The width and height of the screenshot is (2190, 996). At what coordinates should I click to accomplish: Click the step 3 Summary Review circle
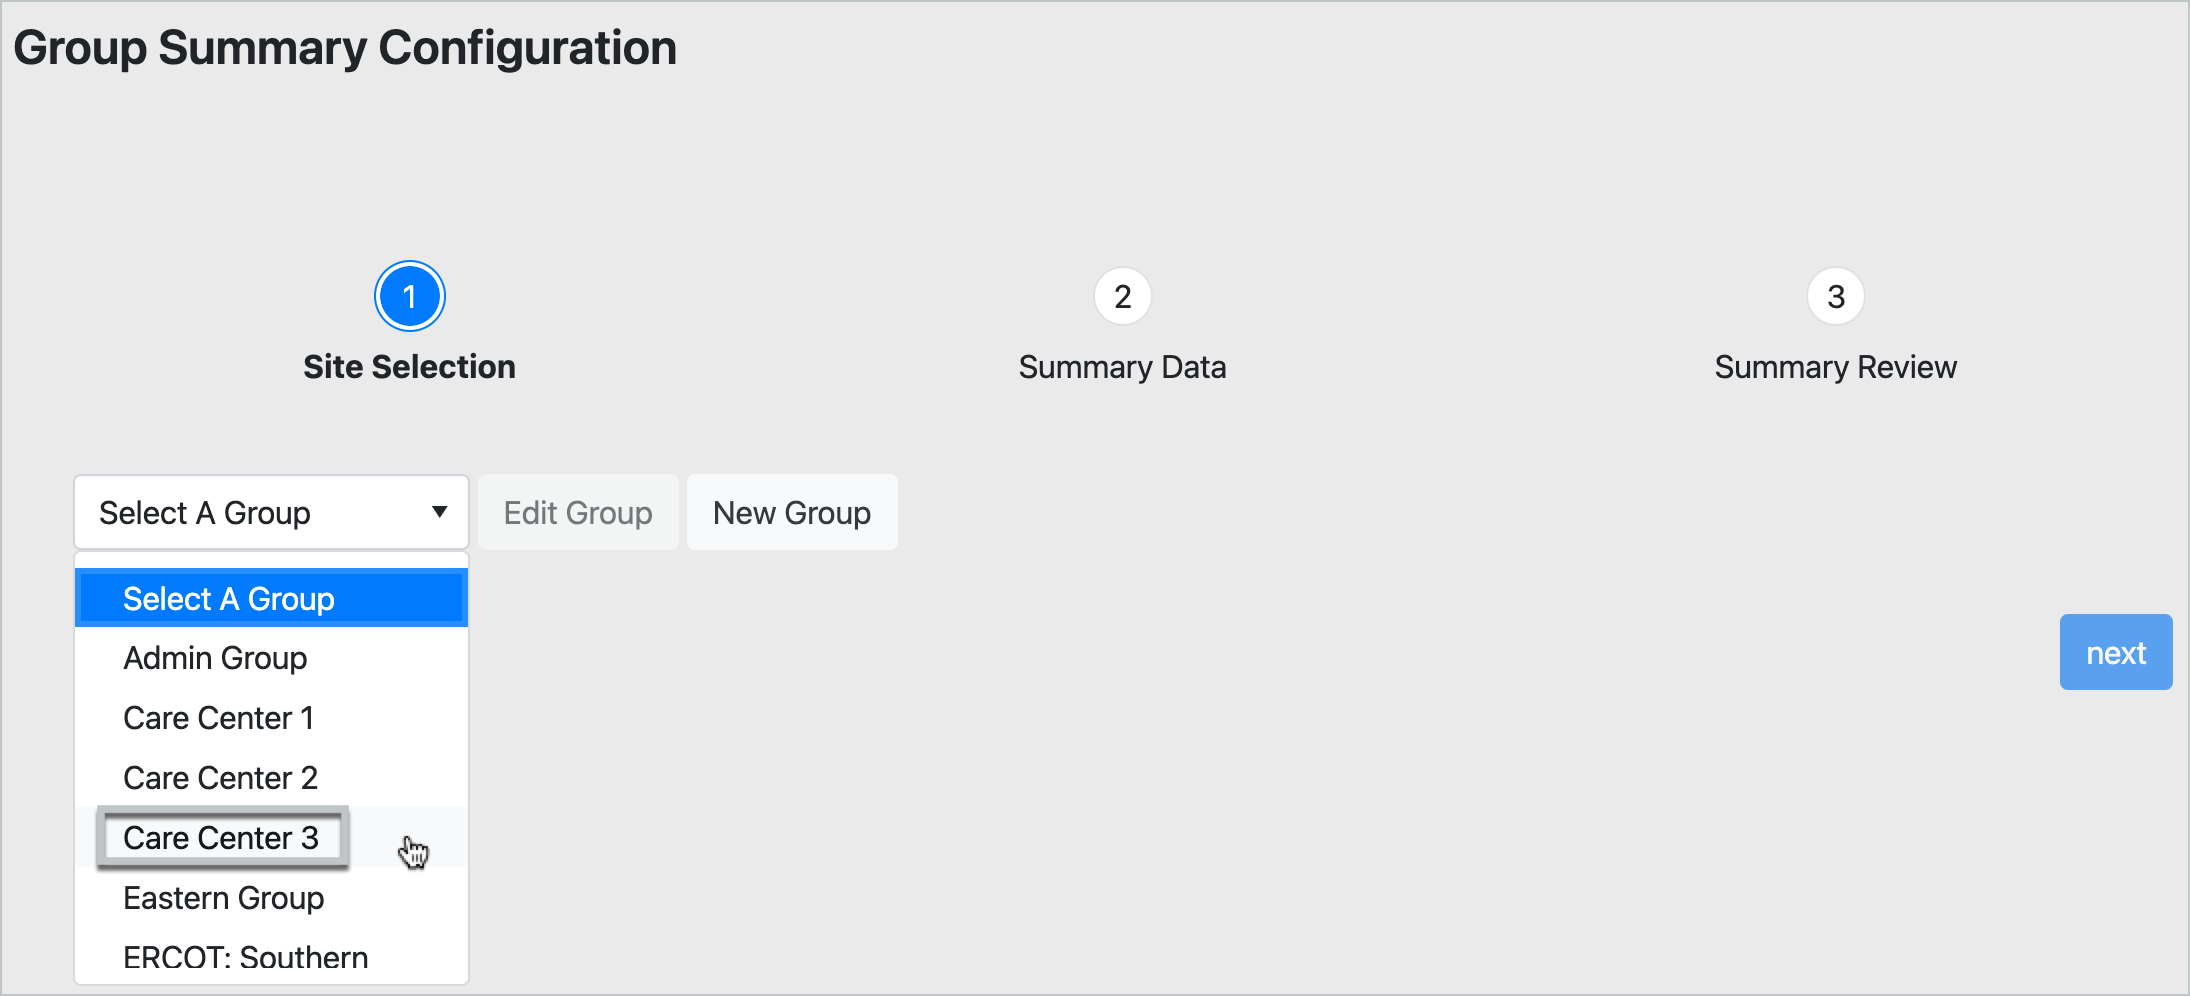(1835, 296)
